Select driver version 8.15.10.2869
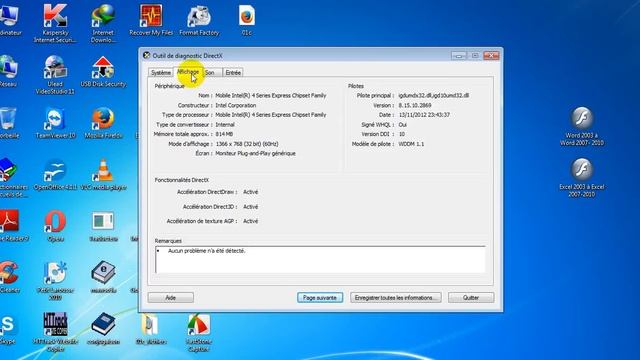This screenshot has height=360, width=640. click(x=415, y=105)
